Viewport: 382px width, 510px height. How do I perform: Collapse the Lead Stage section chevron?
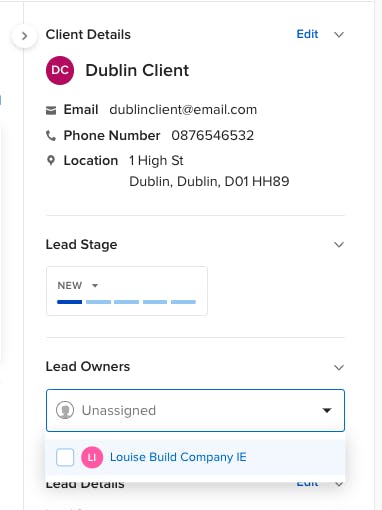[x=339, y=245]
